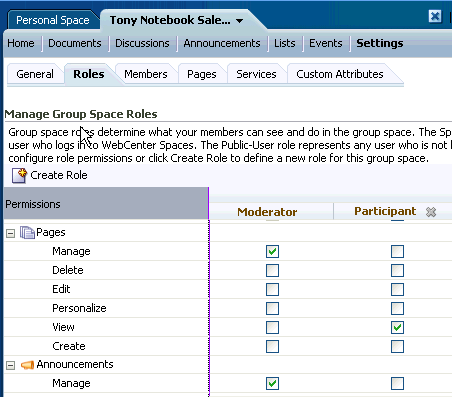Viewport: 452px width, 397px height.
Task: Click the Manage Group Space Roles heading
Action: pyautogui.click(x=81, y=114)
